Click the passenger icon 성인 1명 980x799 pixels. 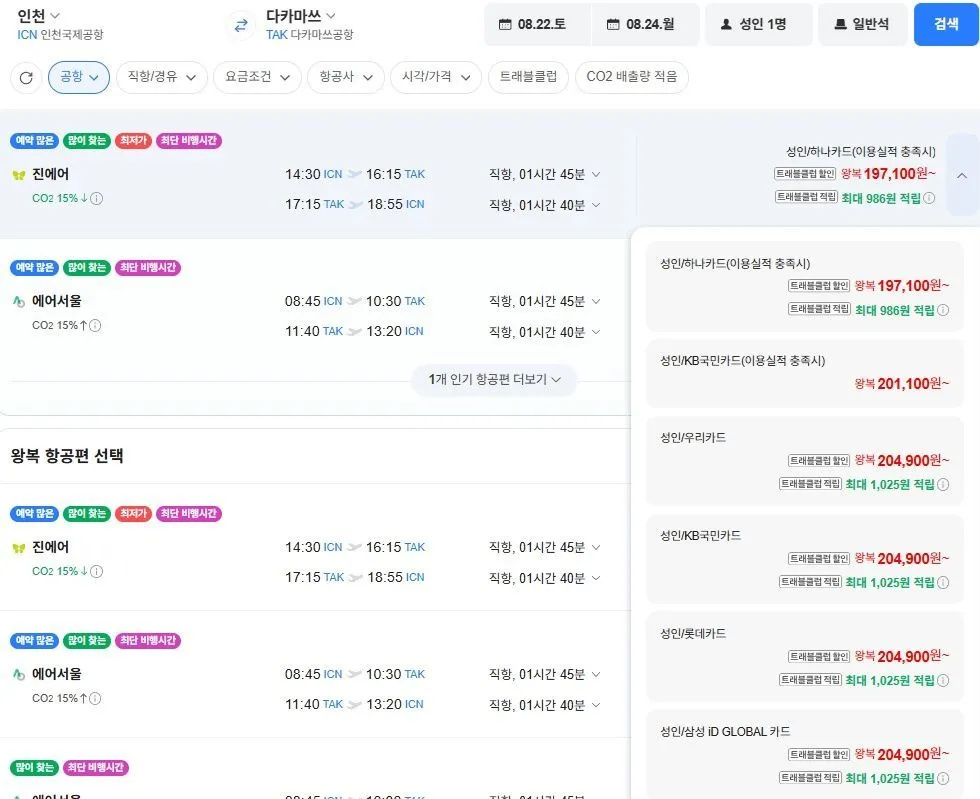coord(726,24)
